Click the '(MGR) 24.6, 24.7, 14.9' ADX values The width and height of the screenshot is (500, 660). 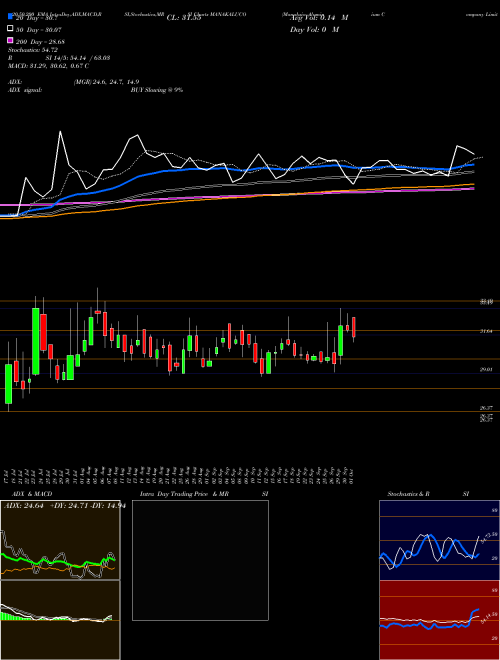click(x=106, y=82)
